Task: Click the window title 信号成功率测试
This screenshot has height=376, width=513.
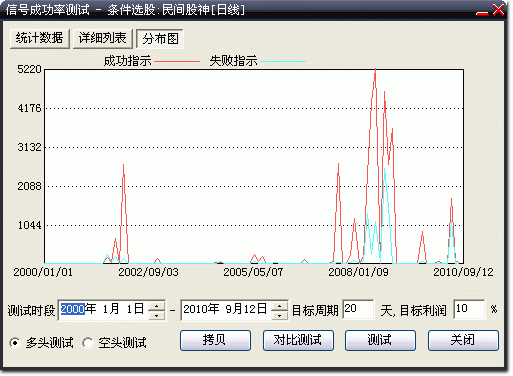Action: click(x=48, y=10)
